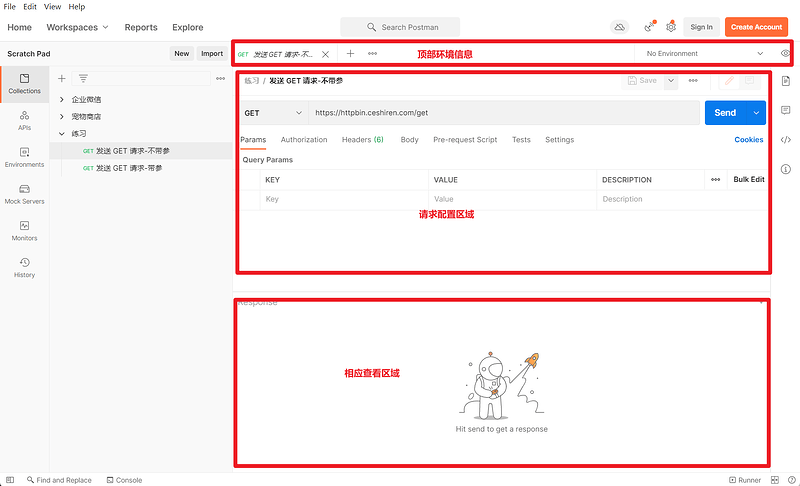800x486 pixels.
Task: Open the help icon in the status bar
Action: pyautogui.click(x=791, y=480)
